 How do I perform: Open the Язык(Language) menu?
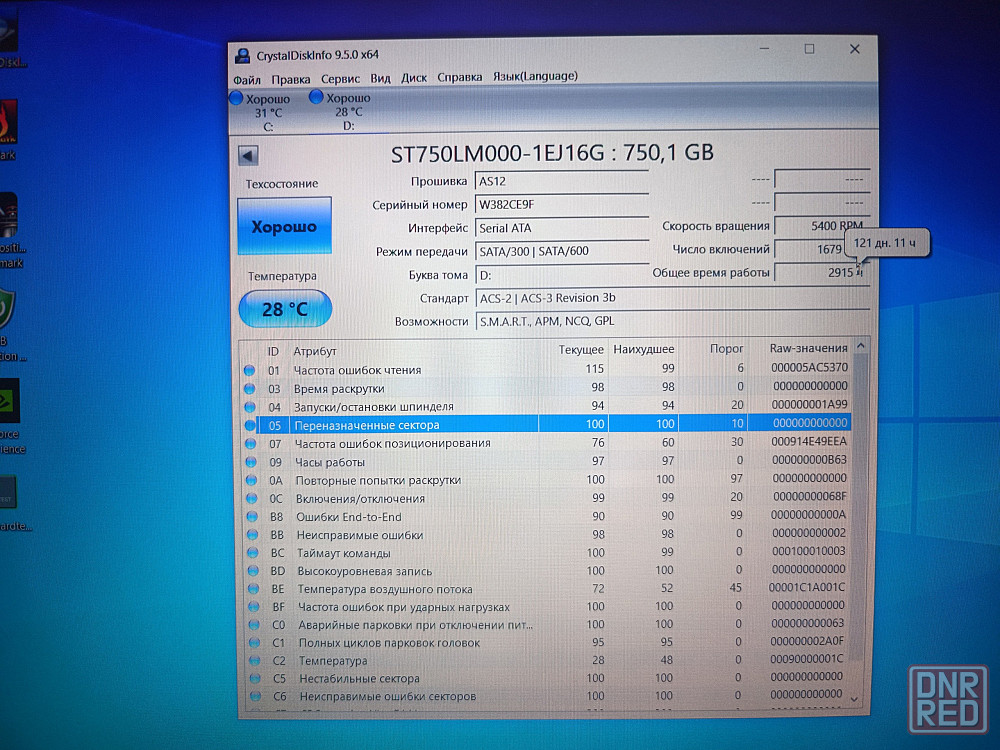(535, 76)
